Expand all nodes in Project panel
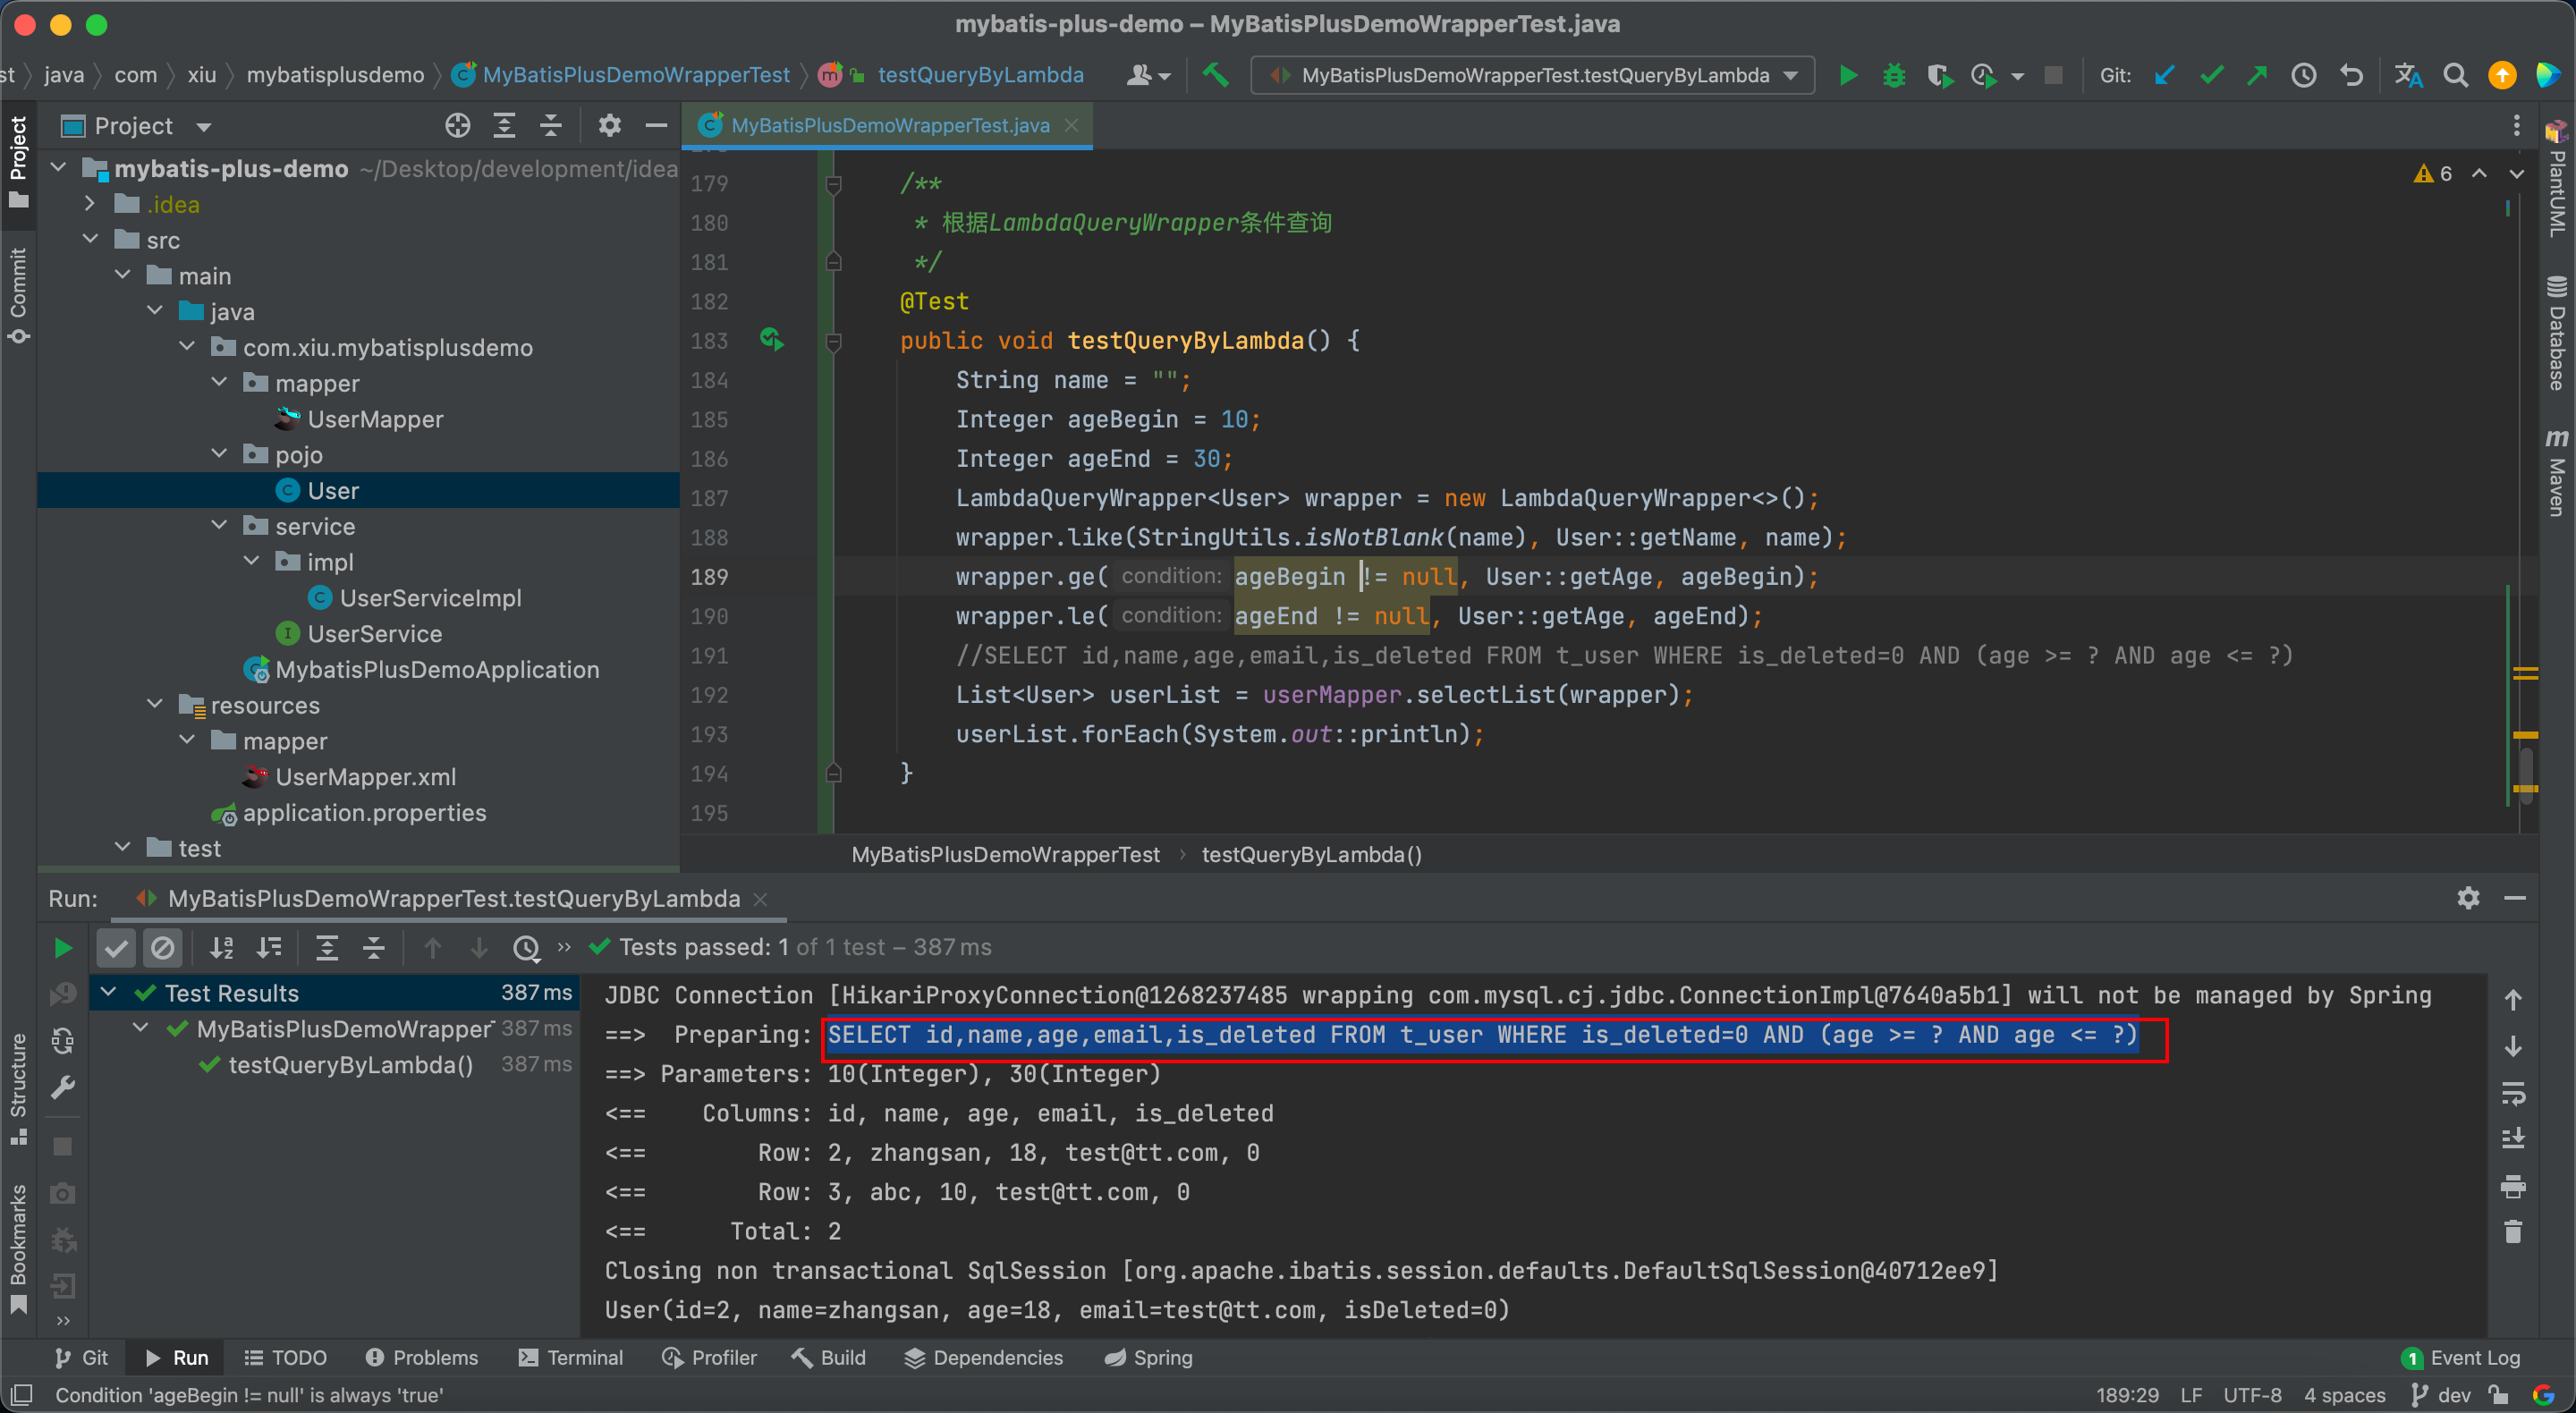The height and width of the screenshot is (1413, 2576). tap(504, 125)
